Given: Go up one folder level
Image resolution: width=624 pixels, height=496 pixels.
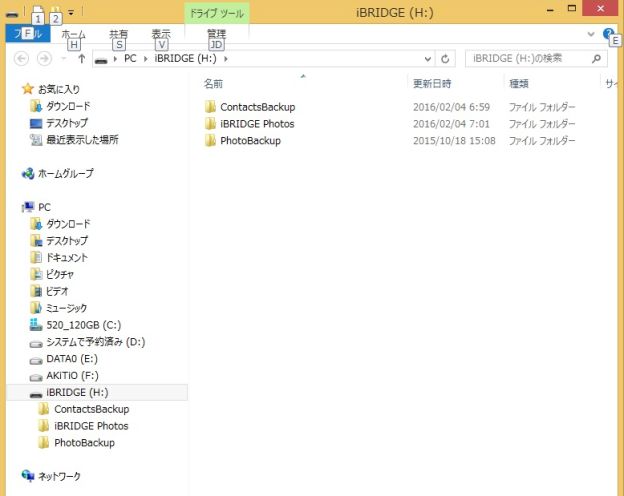Looking at the screenshot, I should coord(82,59).
